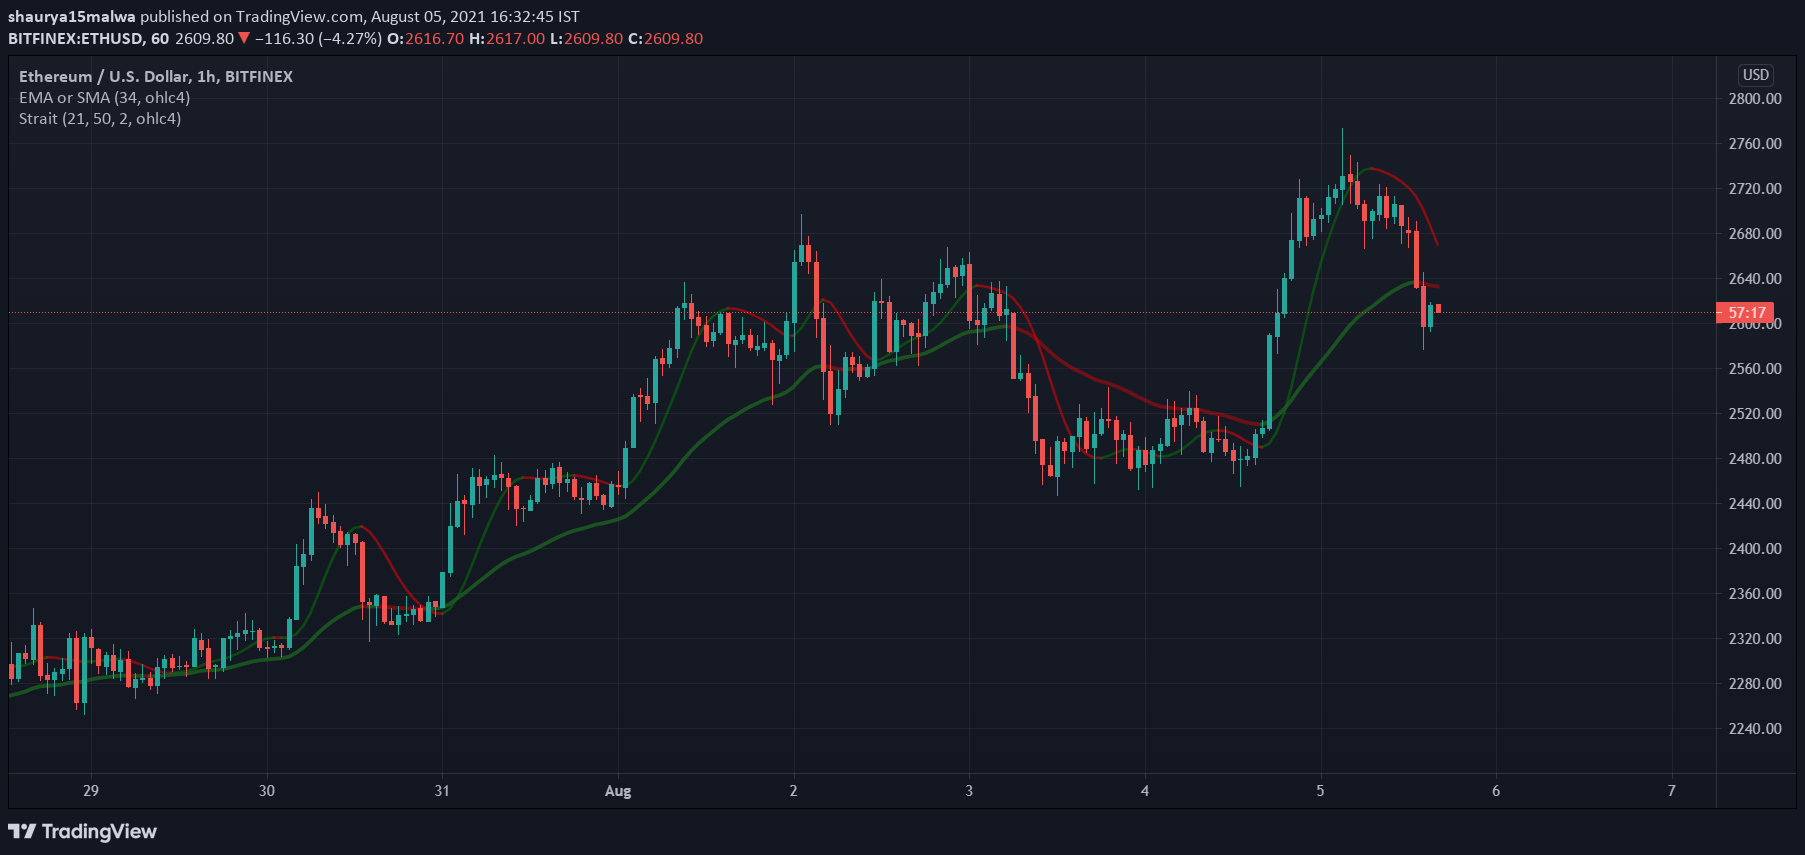Click 'Strait (21, 50, 2, ohlc4)' indicator label

[x=100, y=118]
